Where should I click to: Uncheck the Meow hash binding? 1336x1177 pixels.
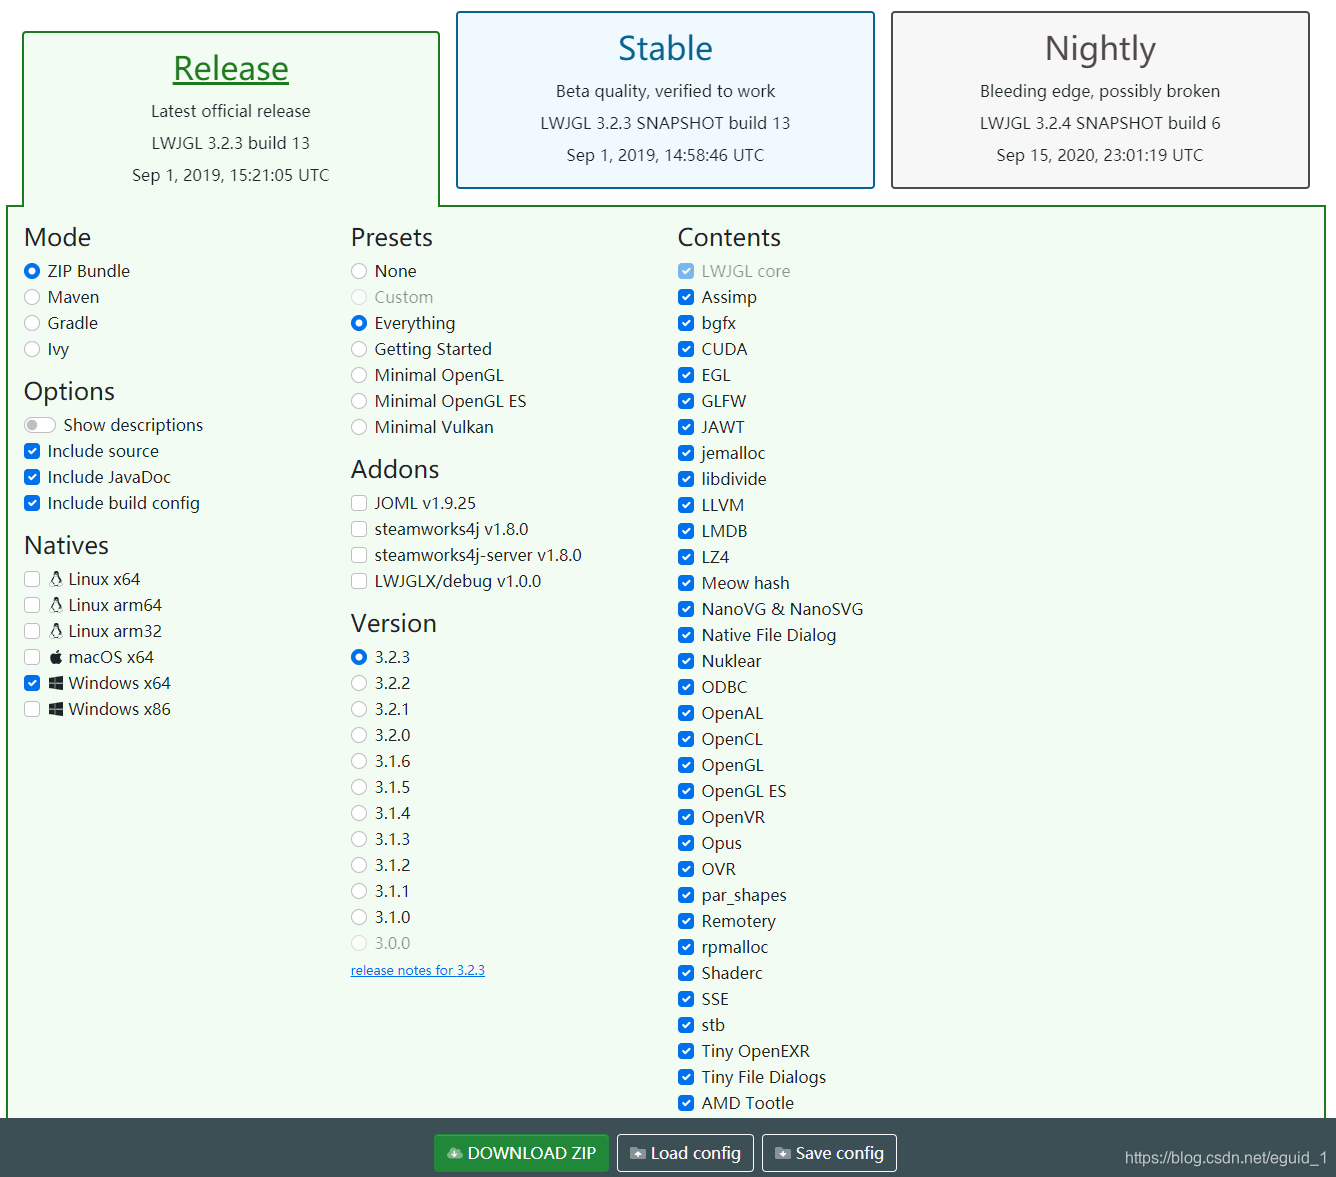[686, 583]
